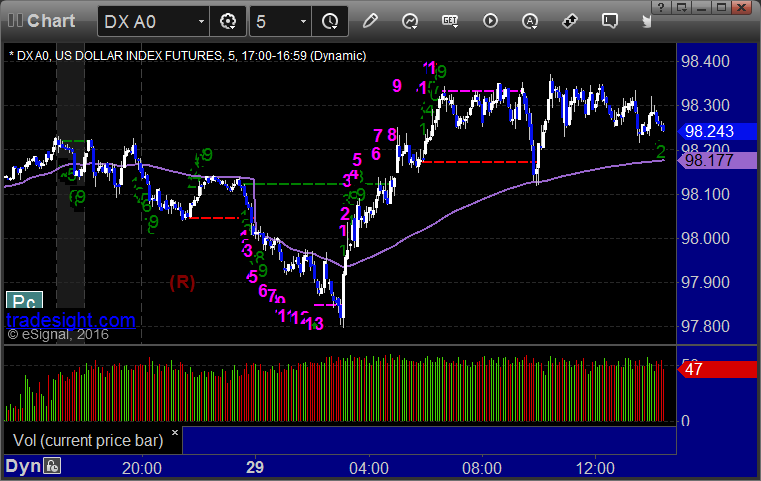This screenshot has height=481, width=761.
Task: Click the 12:00 time axis label
Action: click(595, 468)
